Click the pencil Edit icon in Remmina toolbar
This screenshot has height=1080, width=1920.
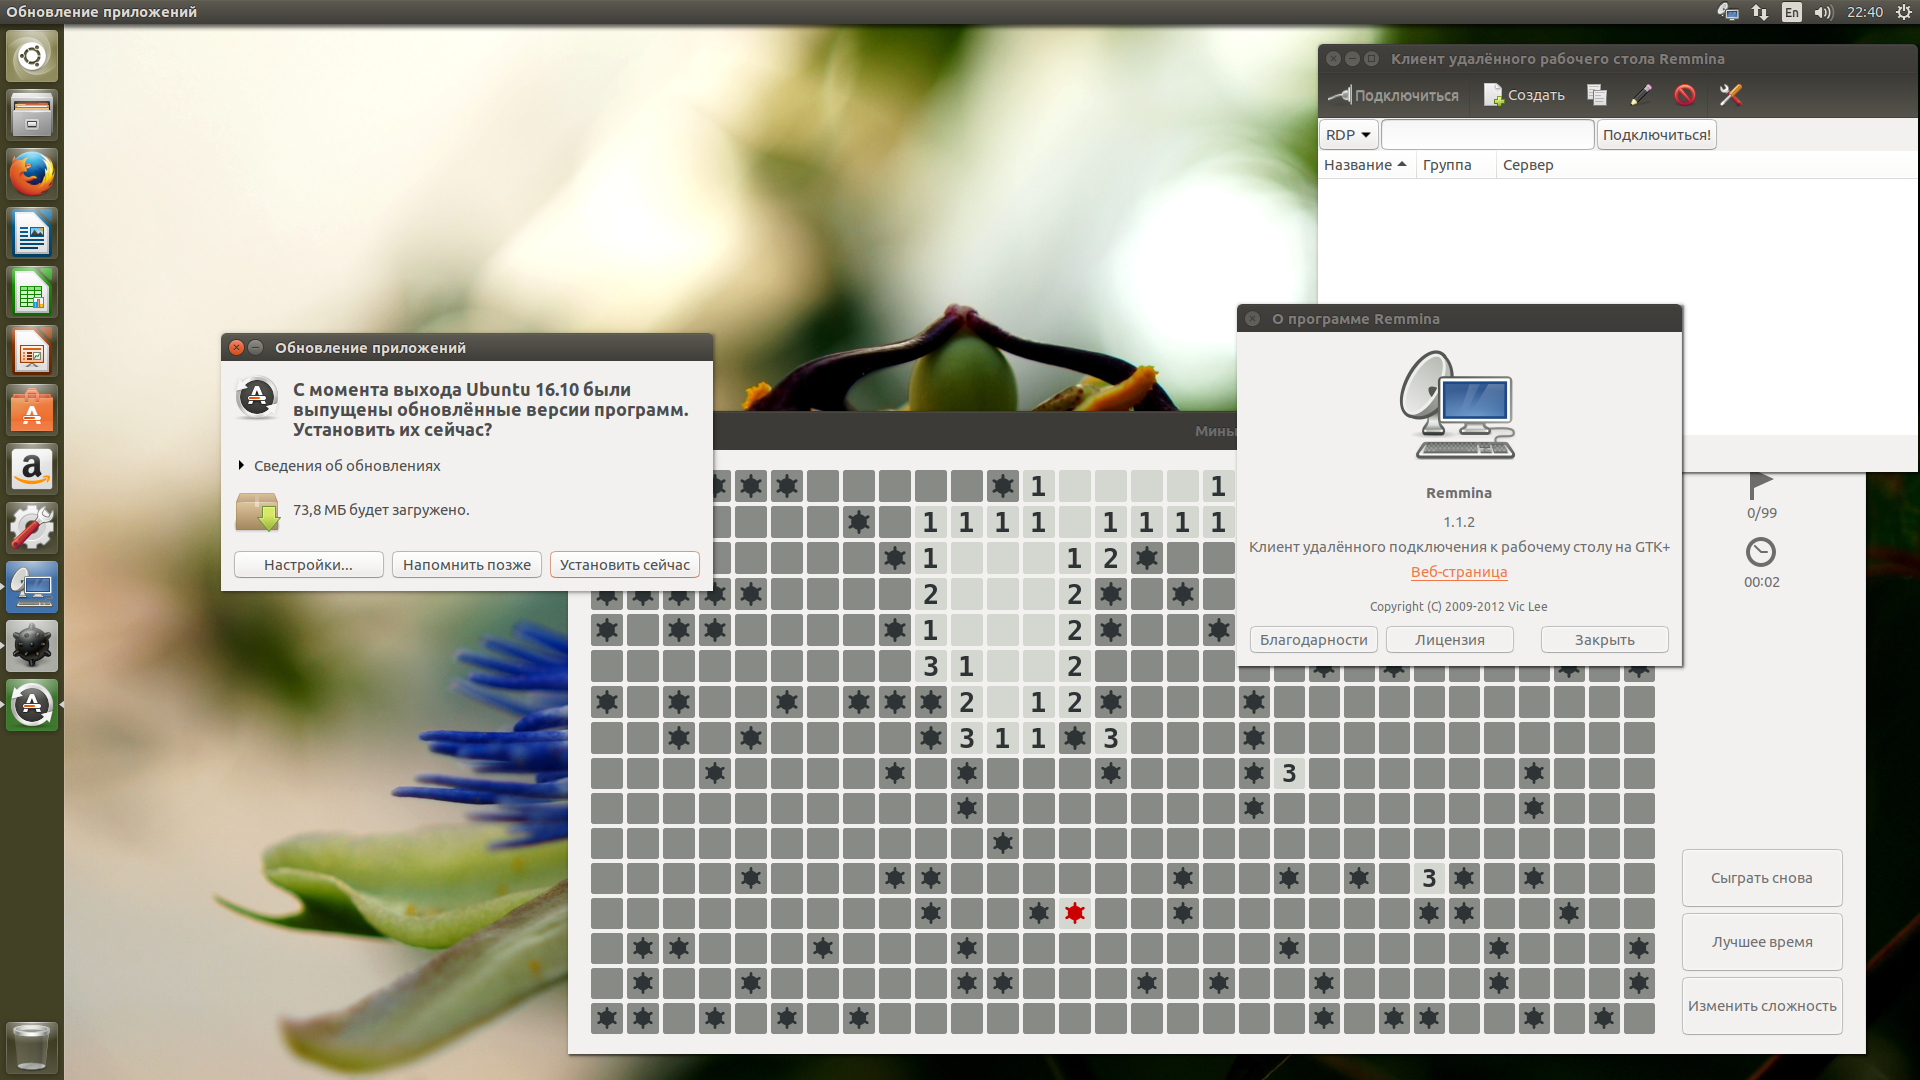(1641, 95)
